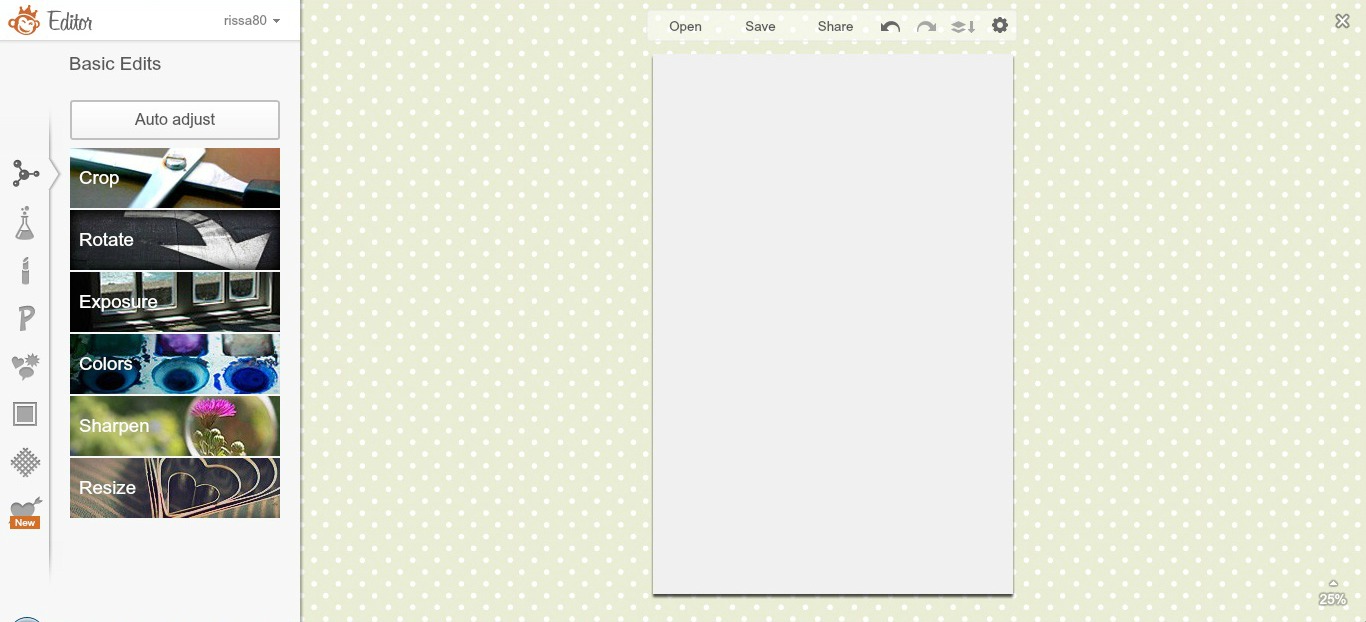
Task: Select the Sharpen tool
Action: point(175,426)
